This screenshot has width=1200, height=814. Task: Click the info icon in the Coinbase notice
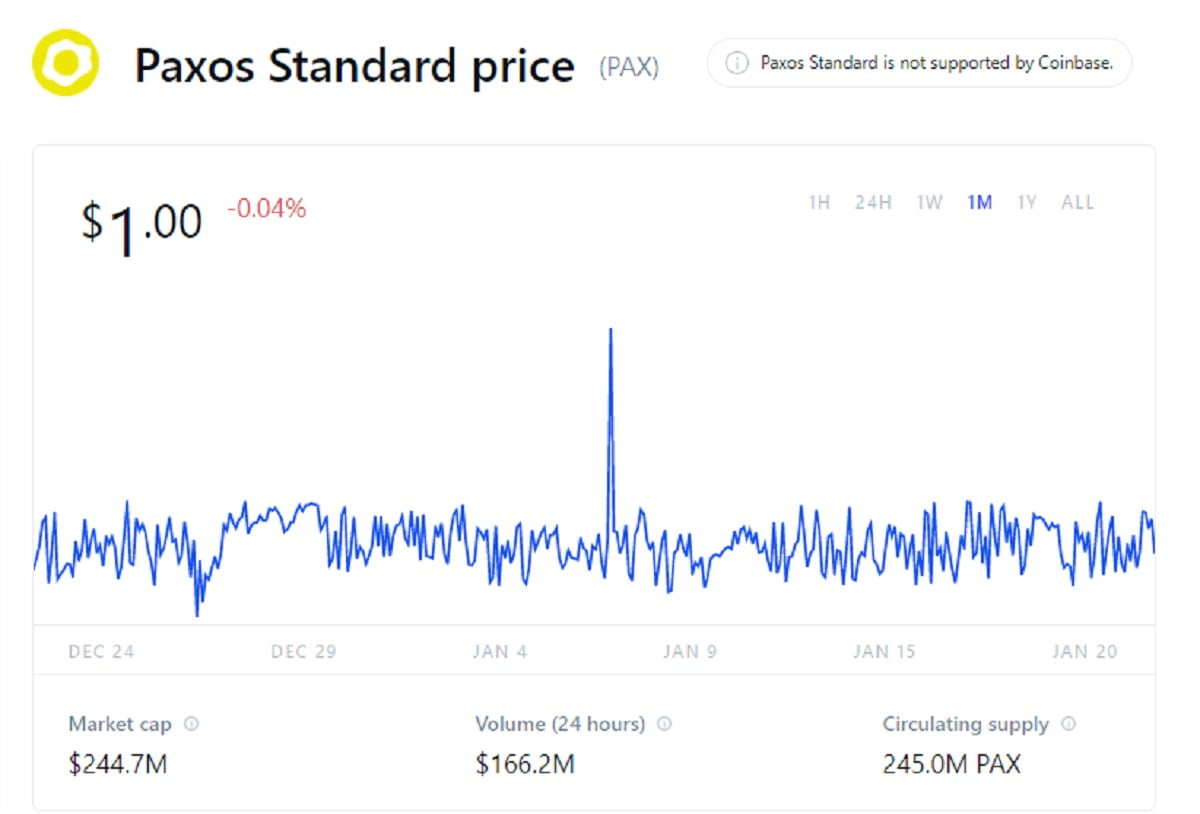737,63
